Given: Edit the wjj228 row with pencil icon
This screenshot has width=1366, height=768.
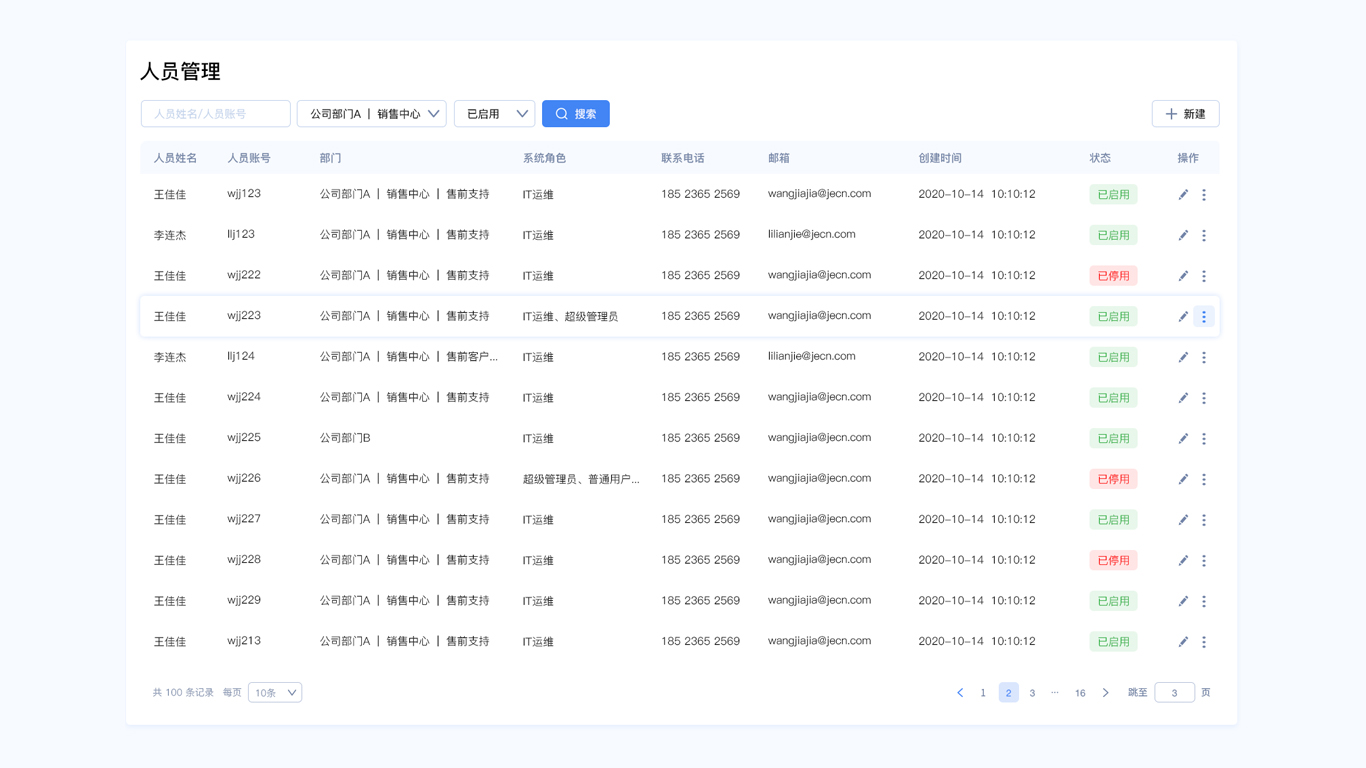Looking at the screenshot, I should [x=1183, y=561].
